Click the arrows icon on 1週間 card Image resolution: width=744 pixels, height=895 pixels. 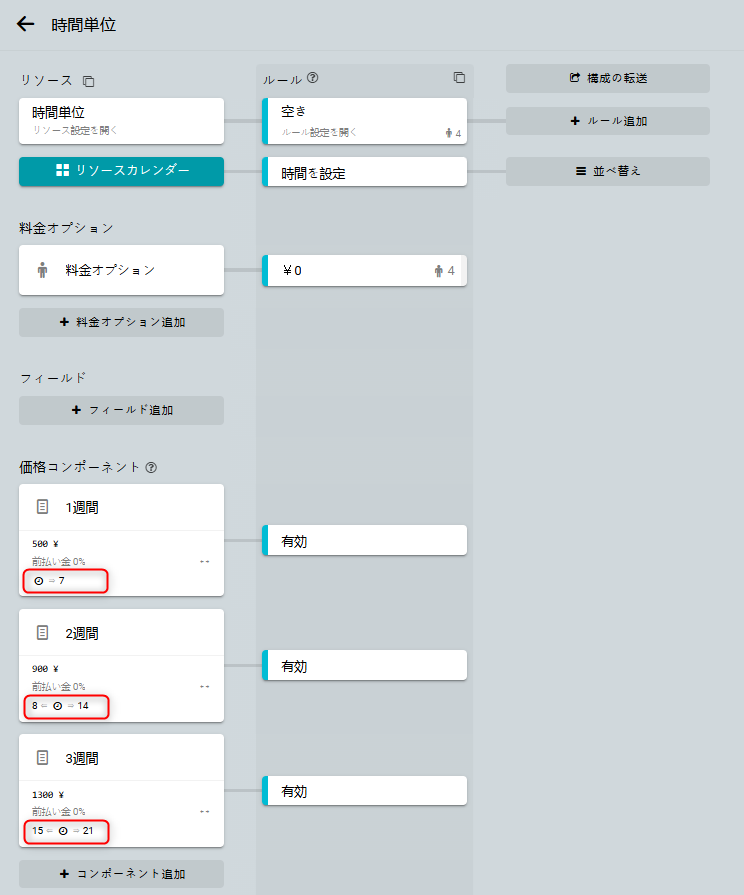tap(205, 562)
